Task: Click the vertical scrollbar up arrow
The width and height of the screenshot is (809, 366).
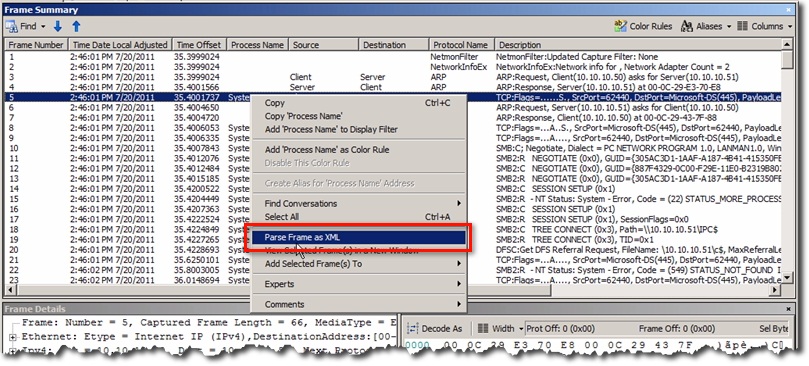Action: click(787, 46)
